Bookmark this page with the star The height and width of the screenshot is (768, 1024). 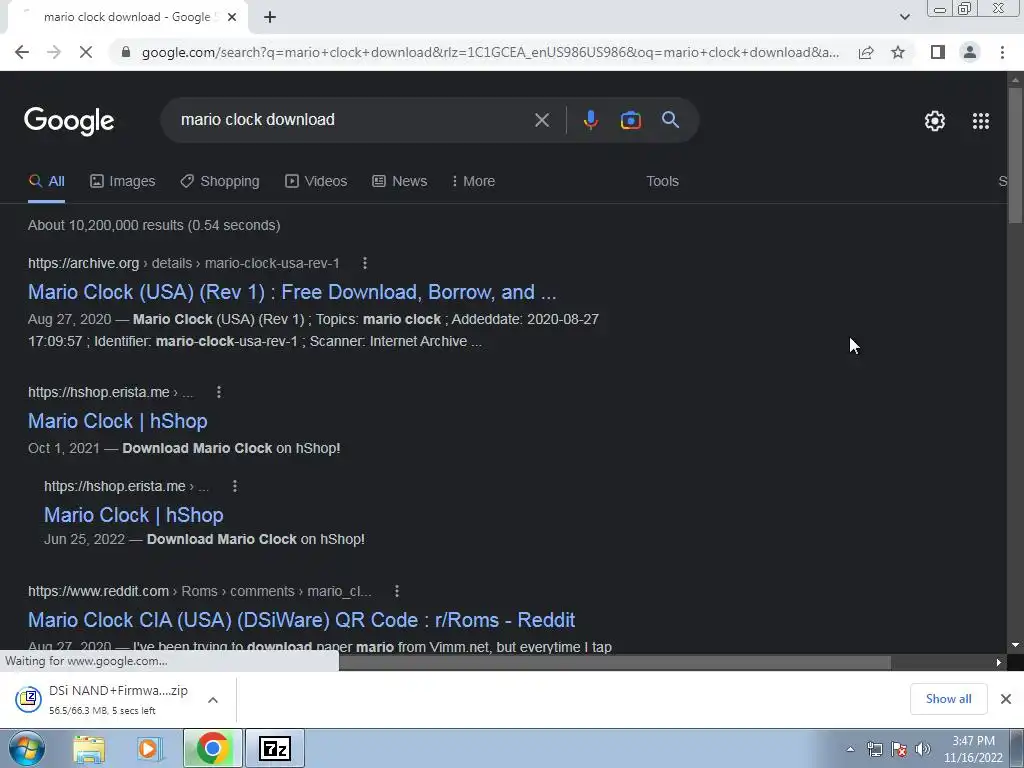pos(898,52)
